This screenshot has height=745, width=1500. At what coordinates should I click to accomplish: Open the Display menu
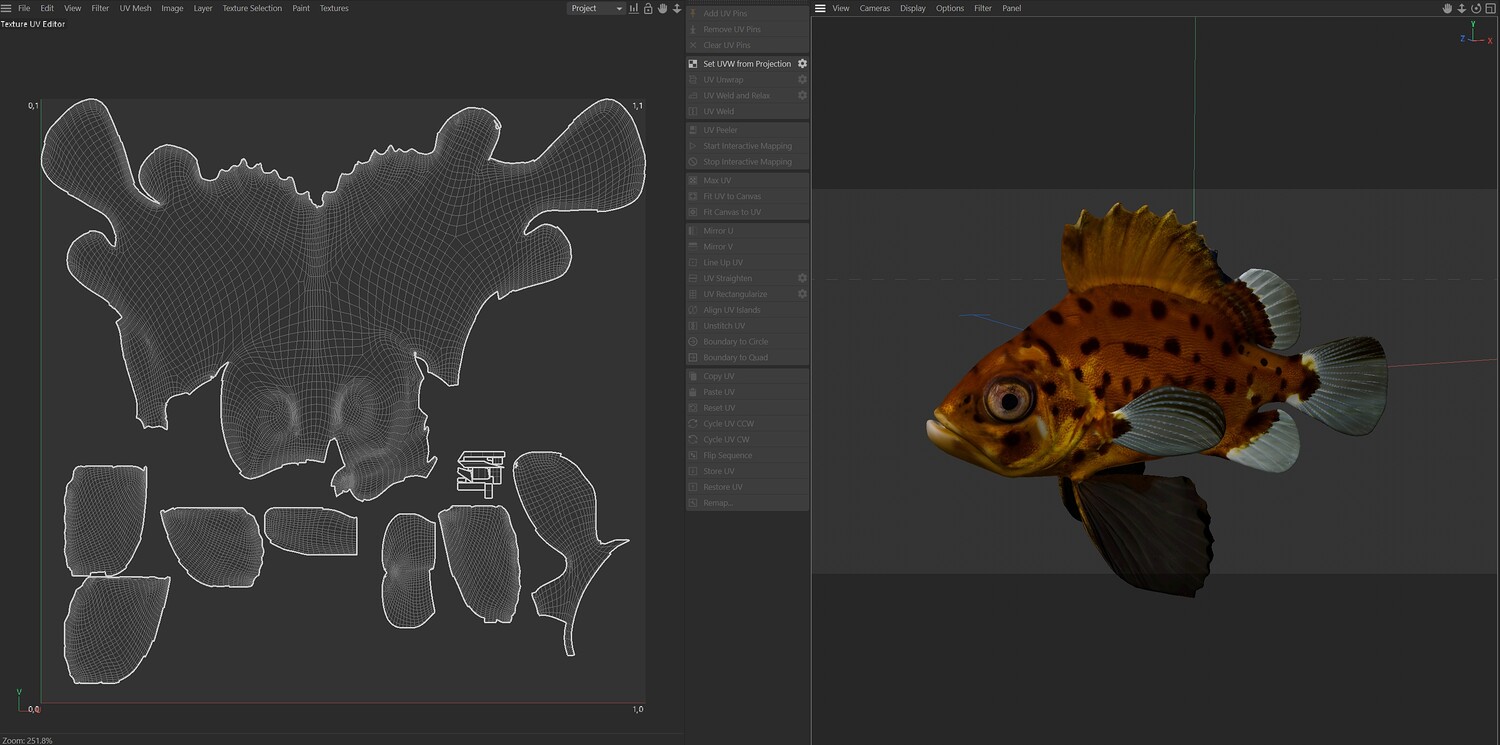click(913, 8)
